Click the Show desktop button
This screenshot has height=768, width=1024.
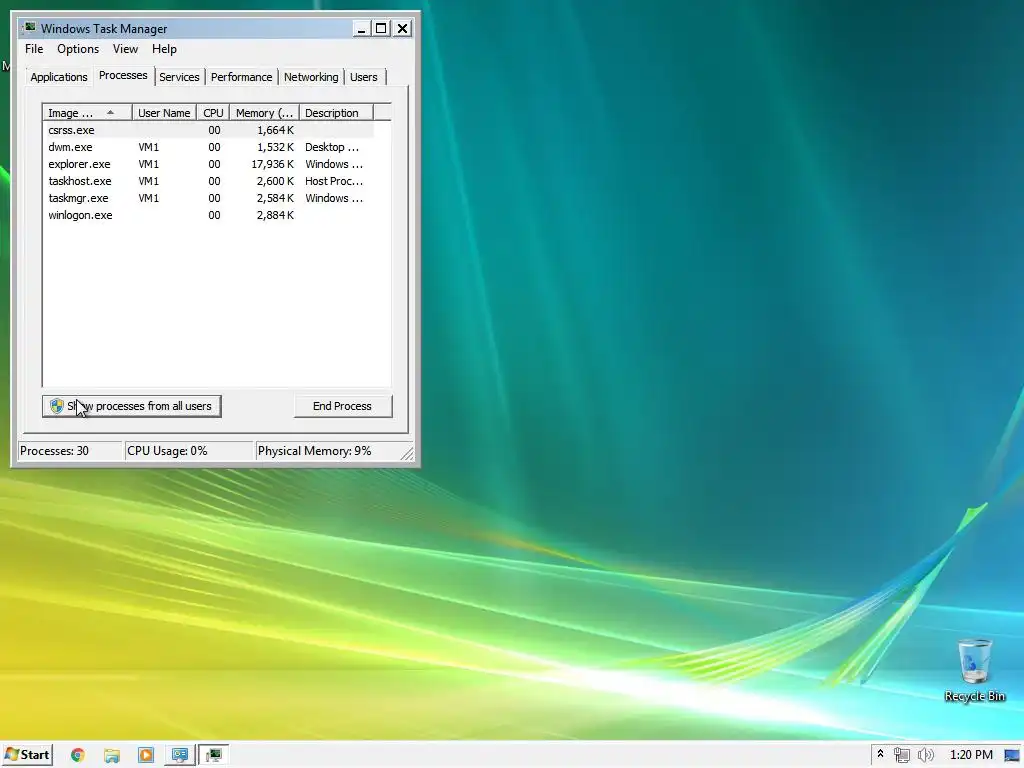coord(1012,756)
